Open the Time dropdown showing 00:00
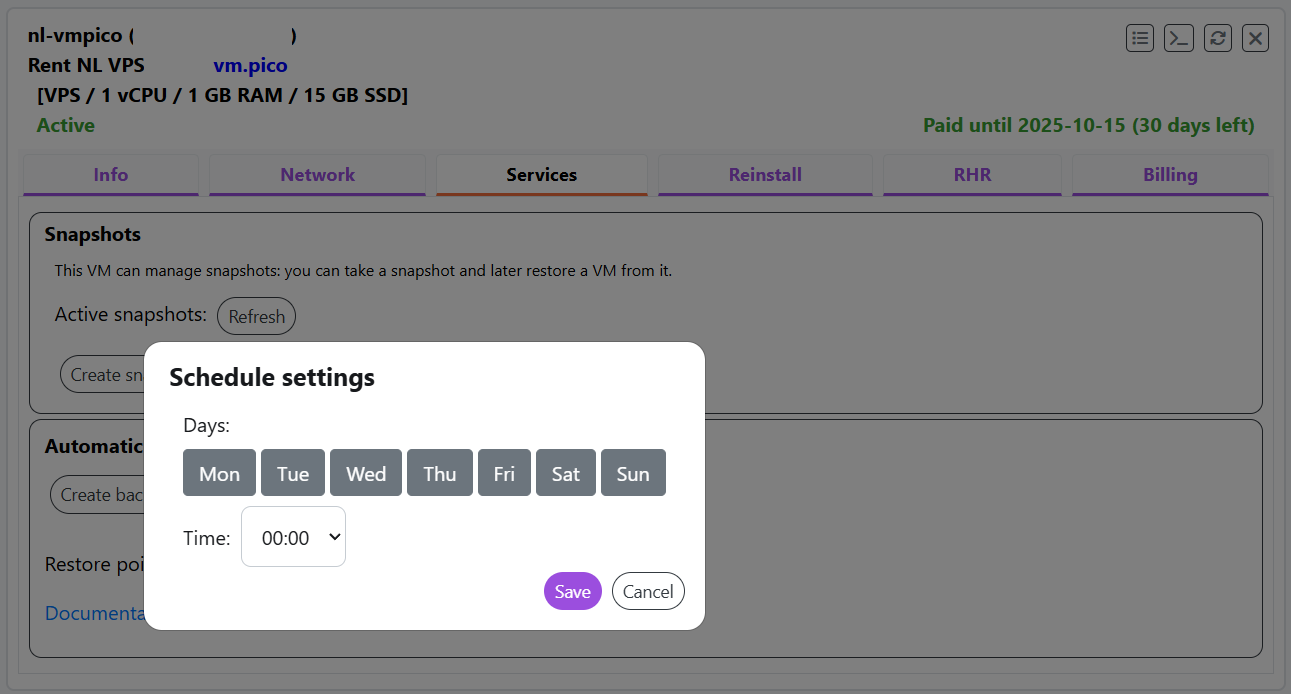This screenshot has width=1291, height=694. pyautogui.click(x=293, y=537)
